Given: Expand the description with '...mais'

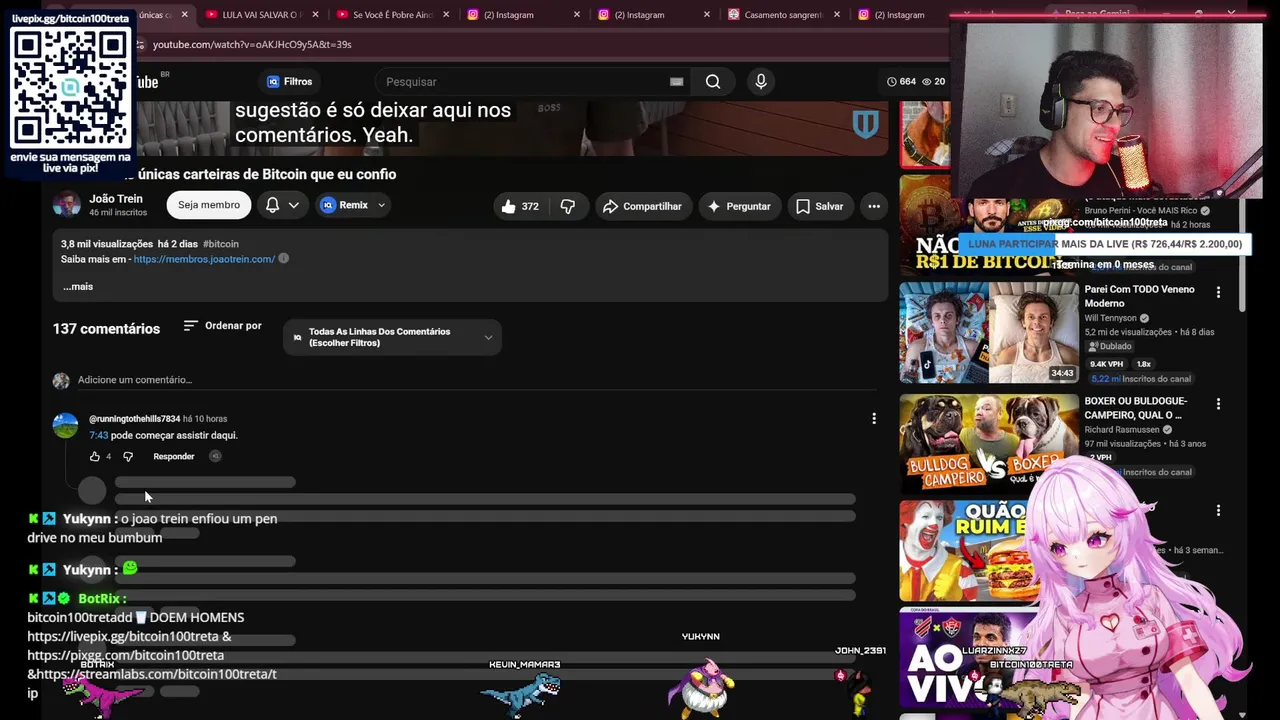Looking at the screenshot, I should 78,287.
